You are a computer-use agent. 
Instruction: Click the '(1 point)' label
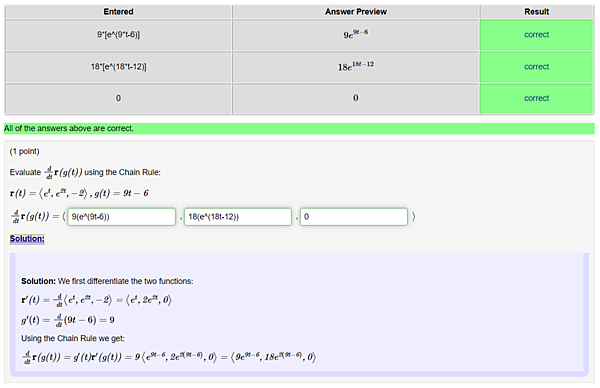coord(24,152)
